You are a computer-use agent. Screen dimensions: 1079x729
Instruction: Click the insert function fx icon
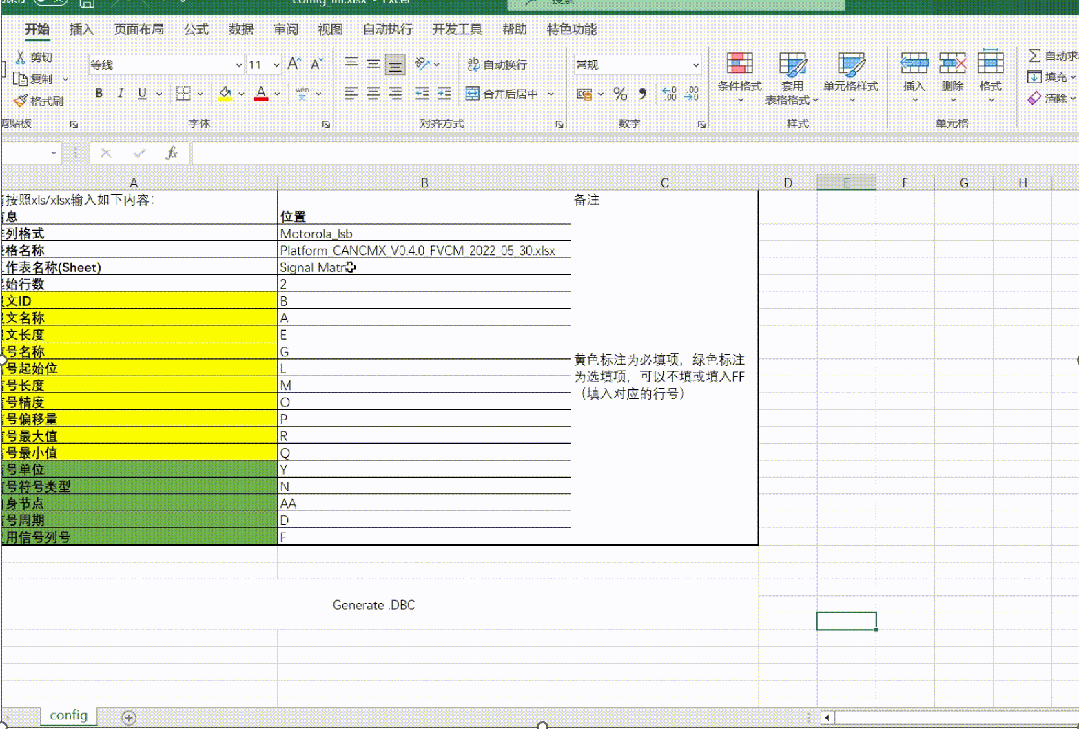tap(171, 153)
